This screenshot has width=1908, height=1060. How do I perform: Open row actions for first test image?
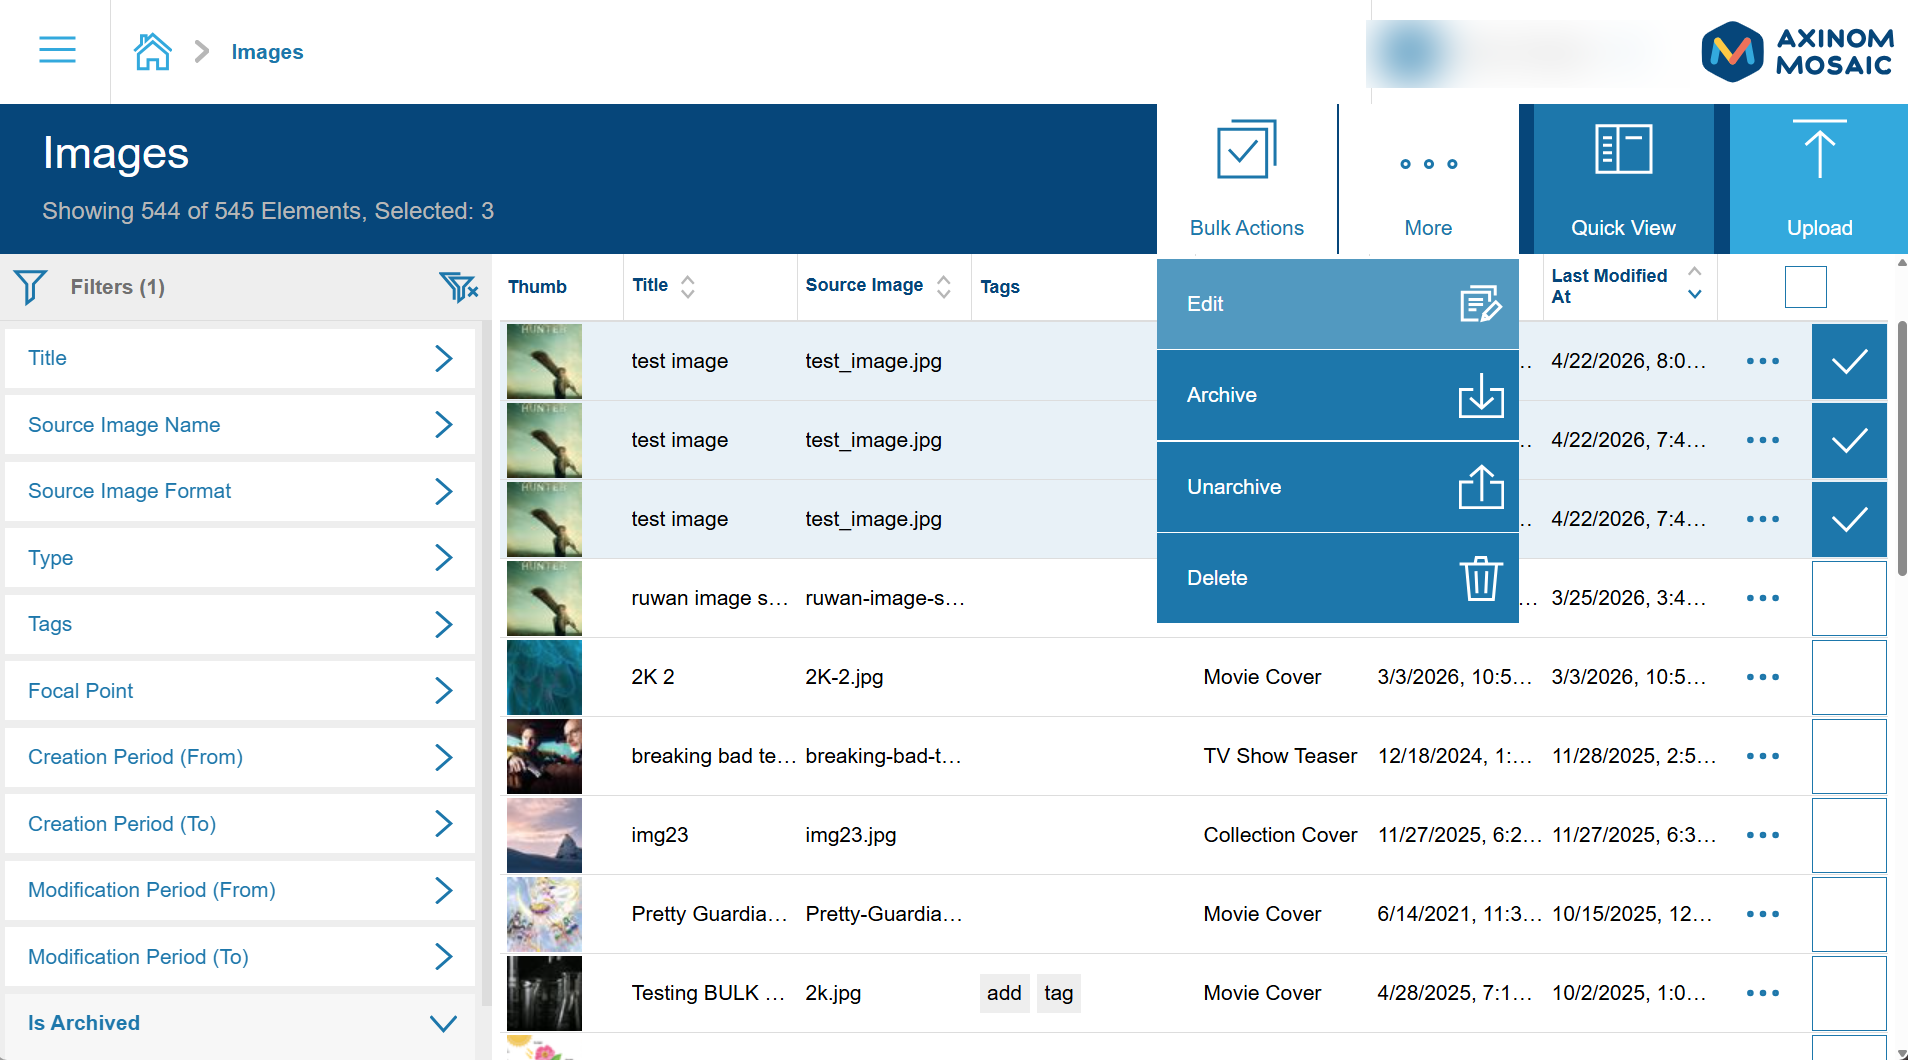pyautogui.click(x=1762, y=361)
